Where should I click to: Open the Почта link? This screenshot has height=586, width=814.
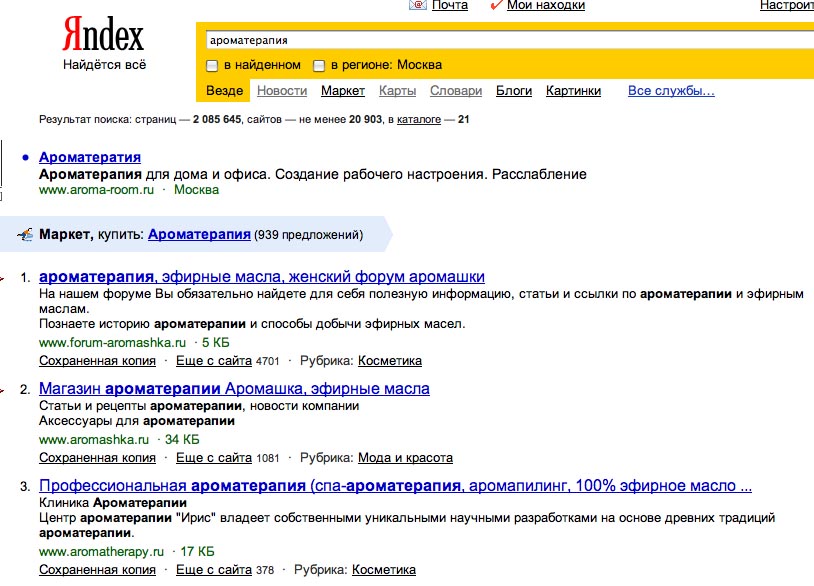450,5
